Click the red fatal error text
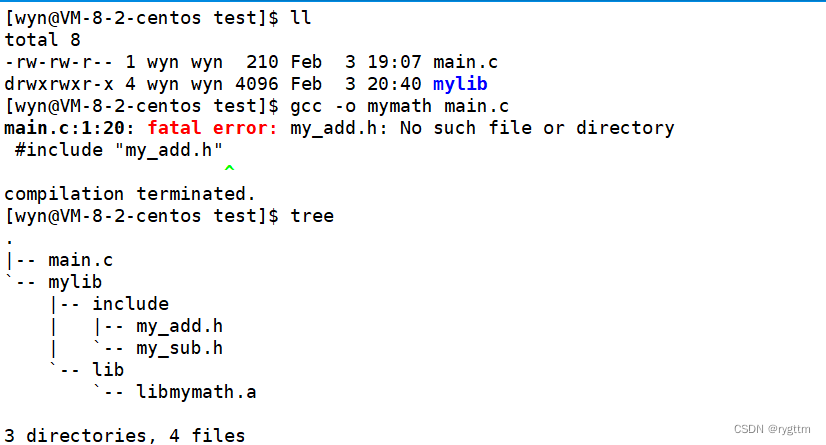The image size is (826, 445). point(212,128)
